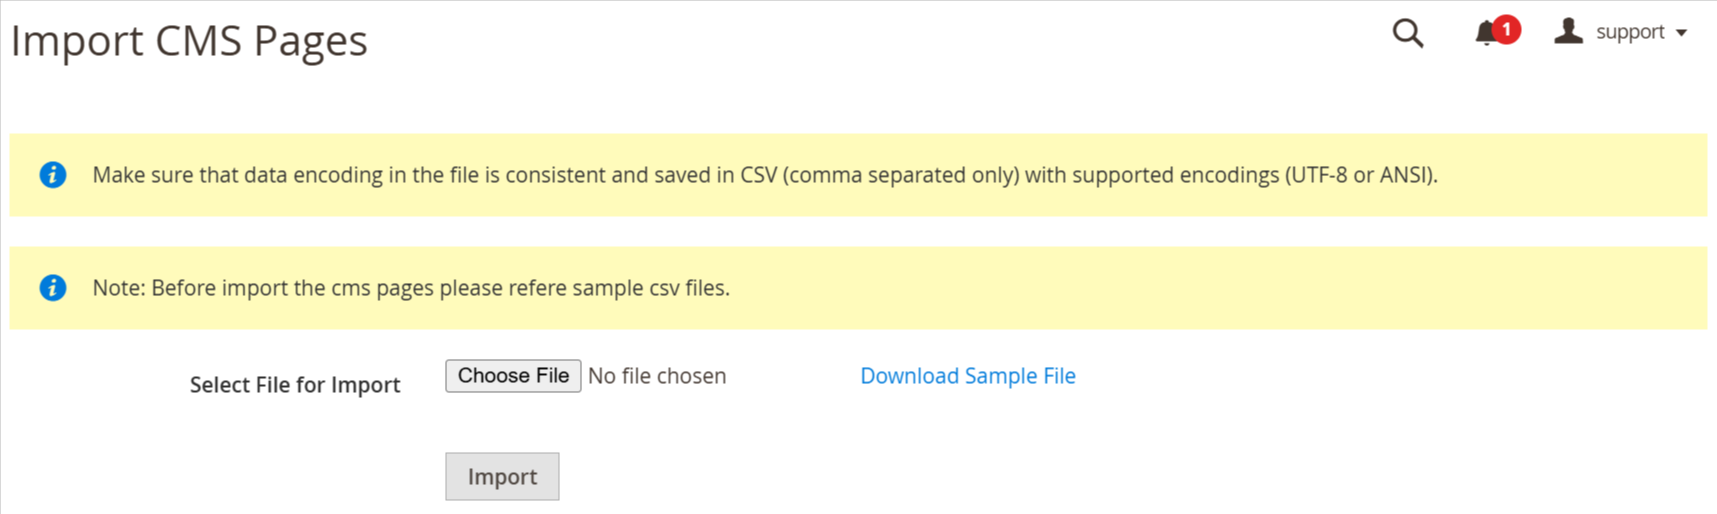Viewport: 1717px width, 514px height.
Task: Expand the support account dropdown arrow
Action: [x=1681, y=33]
